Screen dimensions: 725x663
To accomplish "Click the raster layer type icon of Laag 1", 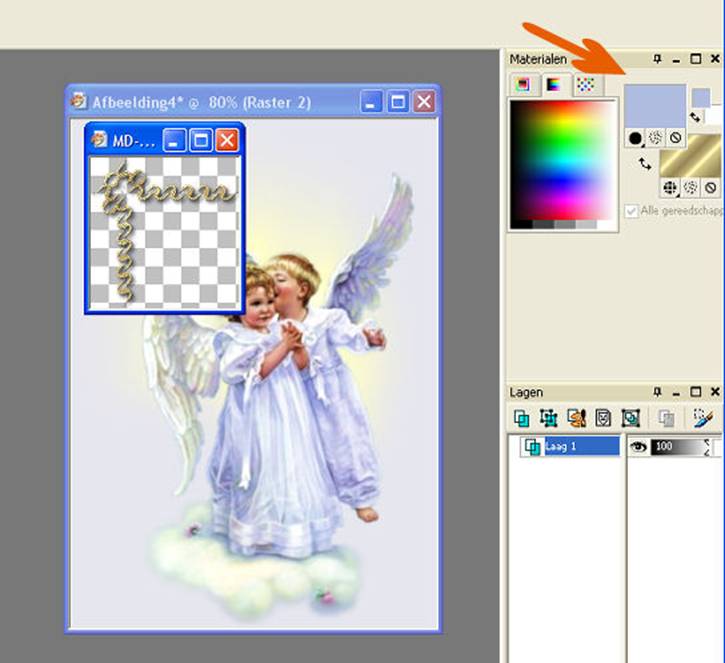I will (x=532, y=447).
